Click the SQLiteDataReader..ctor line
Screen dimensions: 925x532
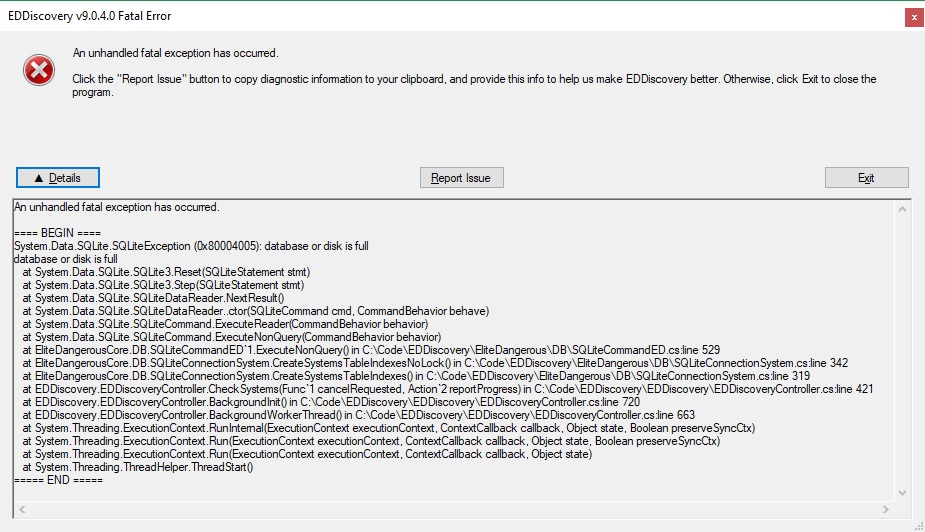(255, 311)
